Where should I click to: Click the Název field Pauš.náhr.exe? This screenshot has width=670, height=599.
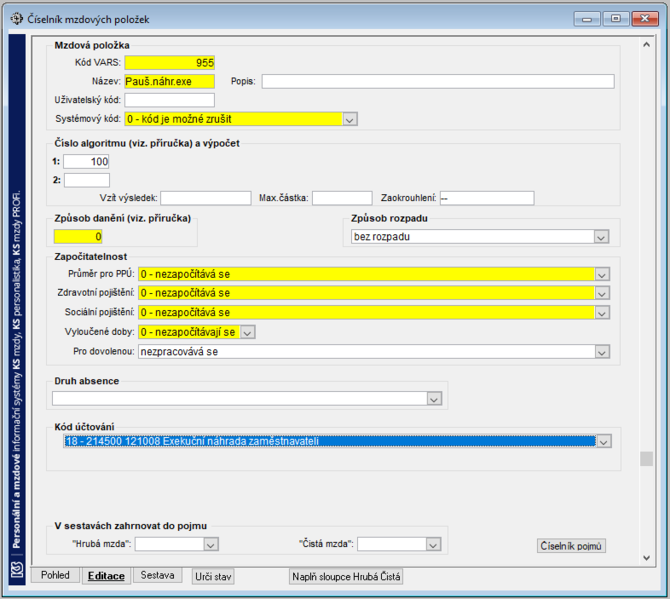pyautogui.click(x=170, y=82)
